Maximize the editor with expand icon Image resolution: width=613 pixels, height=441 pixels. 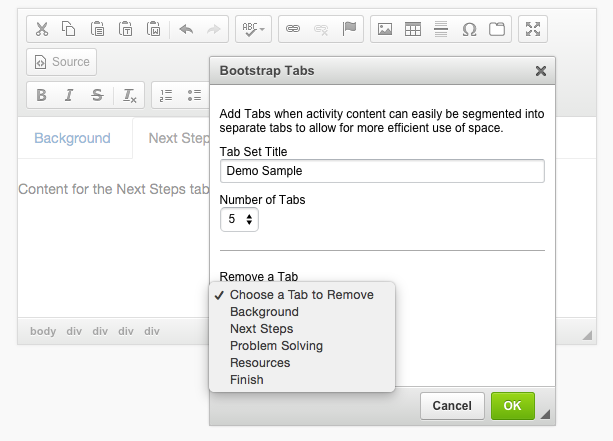click(x=533, y=29)
